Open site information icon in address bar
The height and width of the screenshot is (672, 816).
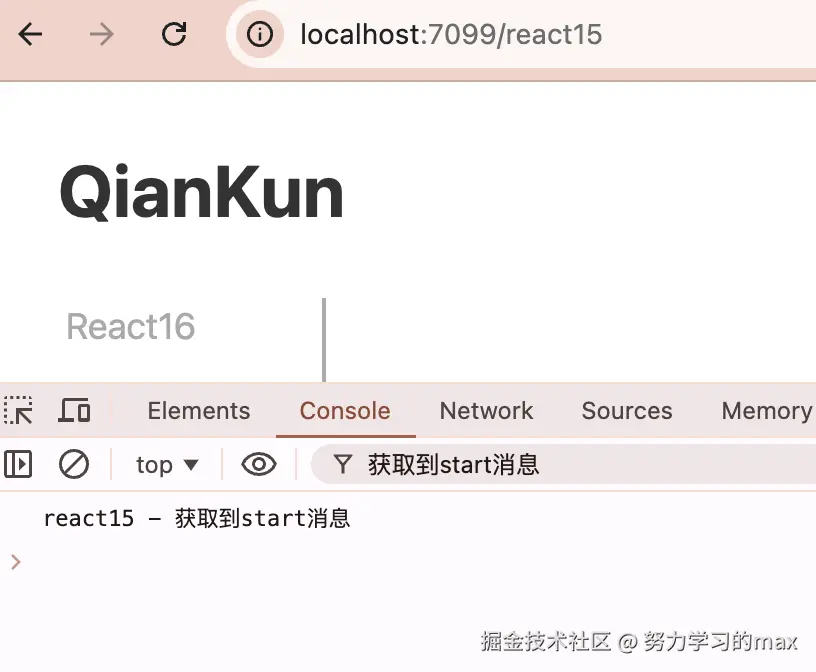(260, 35)
